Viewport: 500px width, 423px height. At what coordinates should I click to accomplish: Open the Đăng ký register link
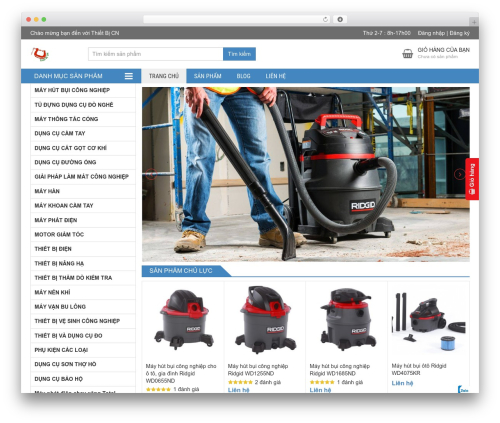[459, 33]
